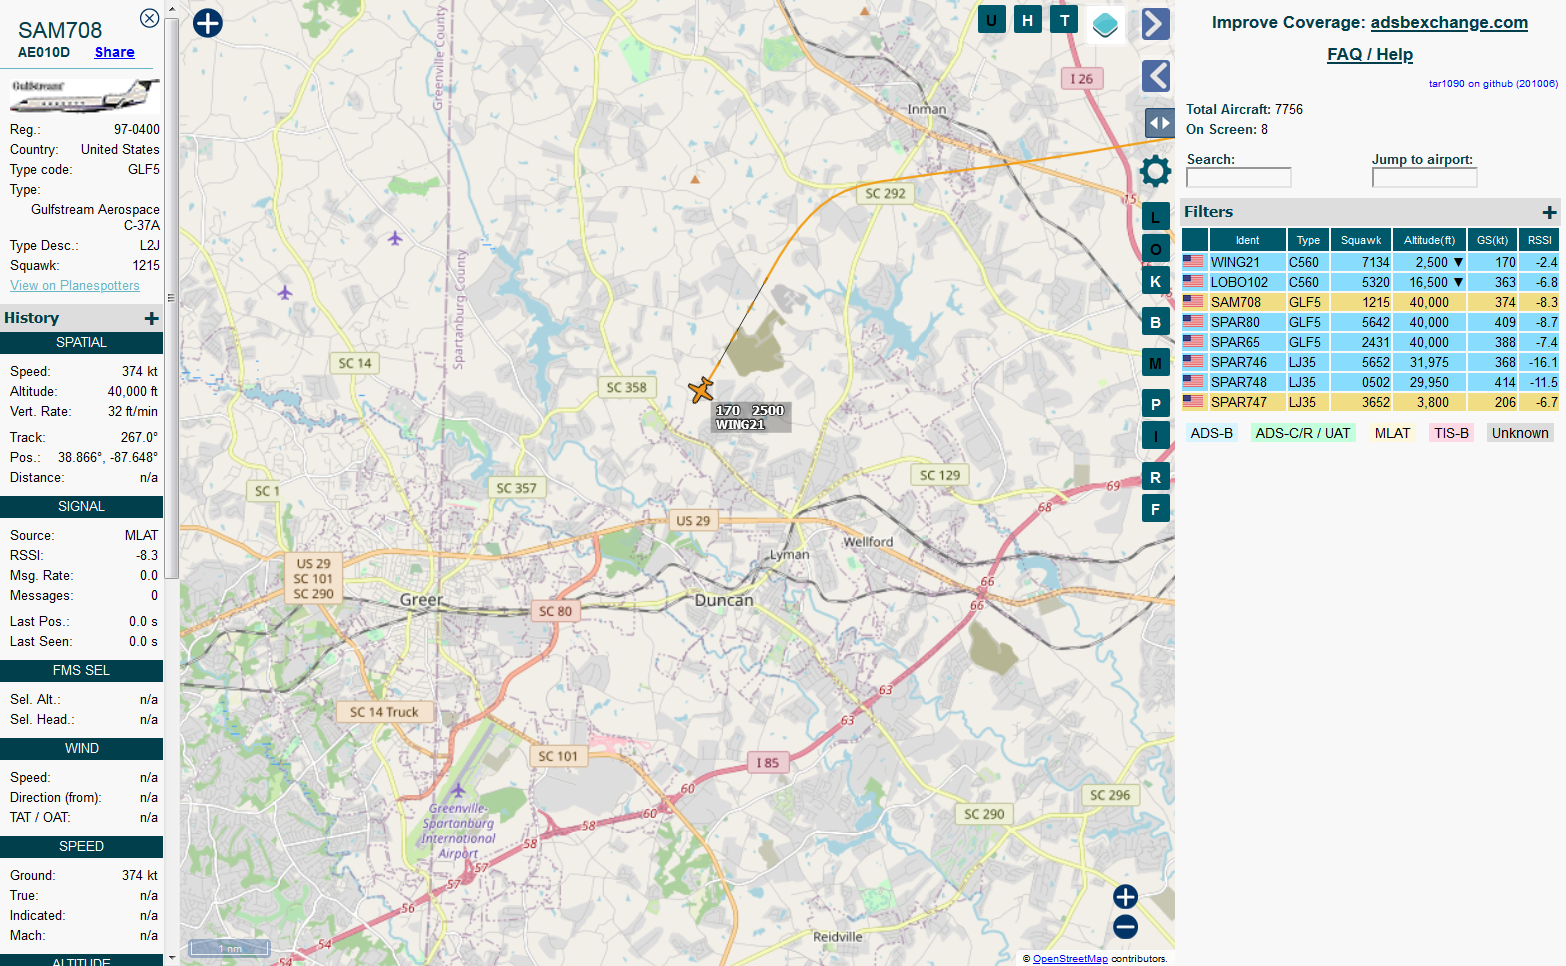
Task: Select the orange WING21 aircraft icon on map
Action: coord(701,390)
